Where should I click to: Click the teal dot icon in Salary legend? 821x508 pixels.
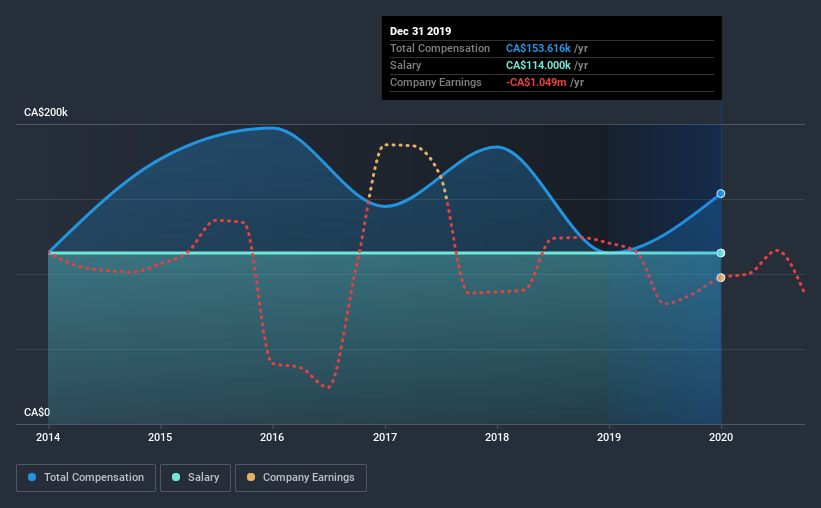(x=176, y=477)
